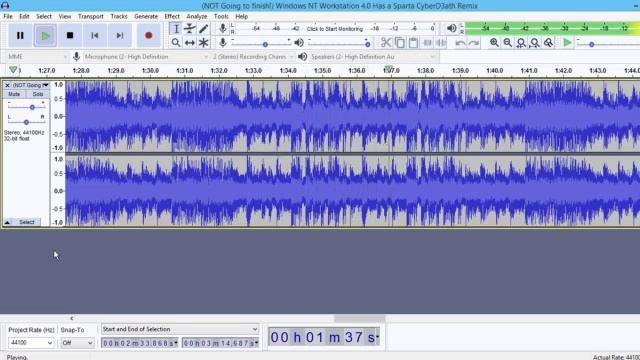Adjust the track pan L/R slider

coord(26,122)
